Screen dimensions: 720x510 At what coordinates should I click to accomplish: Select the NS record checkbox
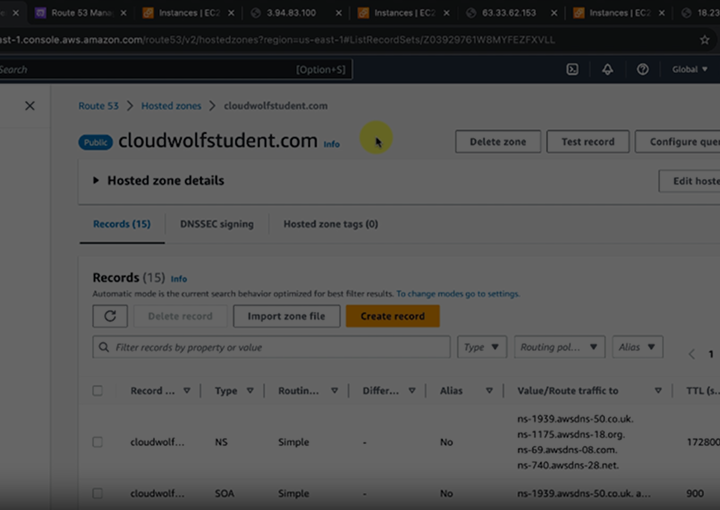click(98, 442)
